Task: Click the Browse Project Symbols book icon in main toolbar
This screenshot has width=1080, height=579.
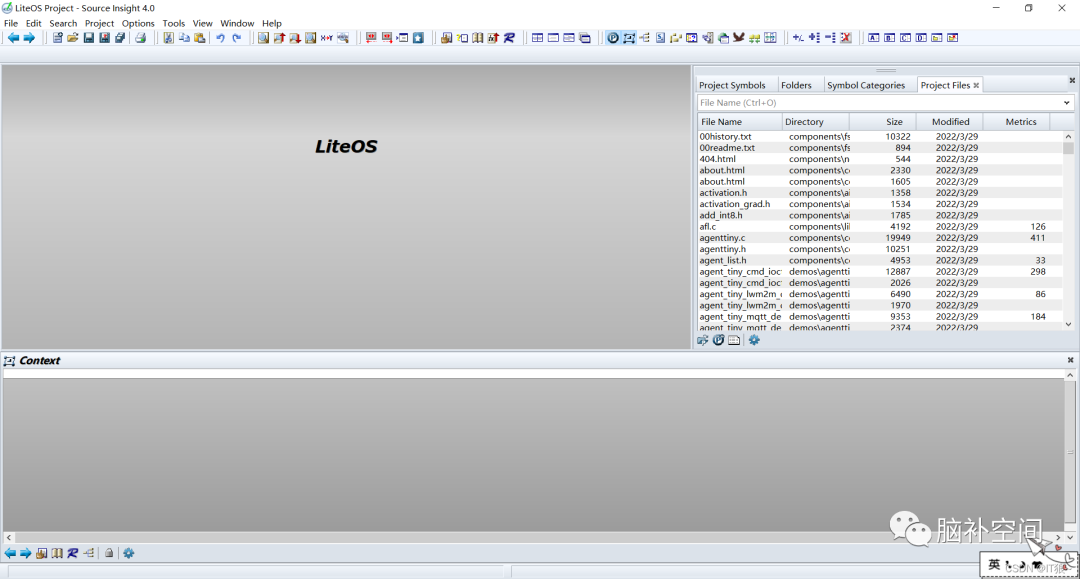Action: point(477,38)
